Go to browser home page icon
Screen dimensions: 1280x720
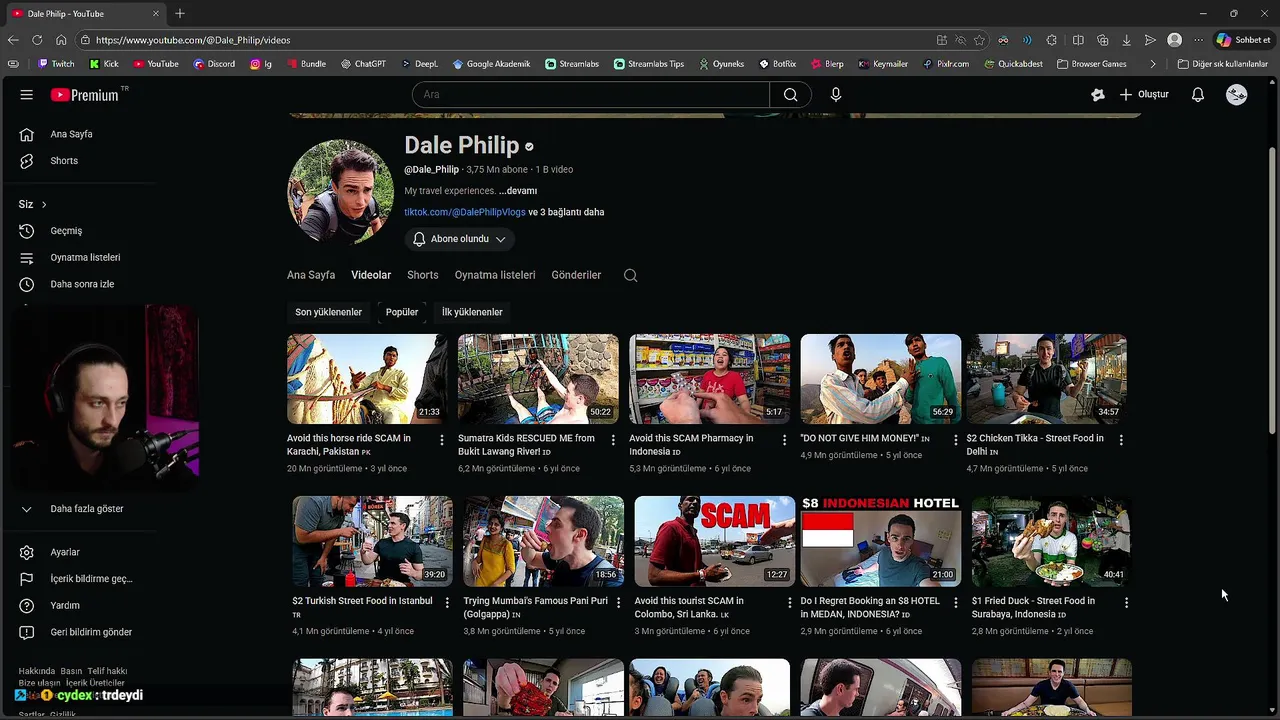click(x=61, y=40)
